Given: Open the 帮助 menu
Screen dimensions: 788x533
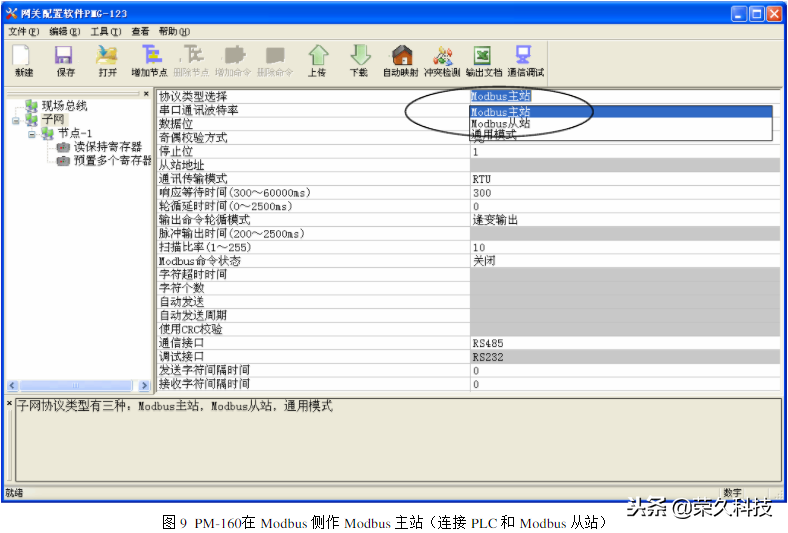Looking at the screenshot, I should (x=174, y=32).
